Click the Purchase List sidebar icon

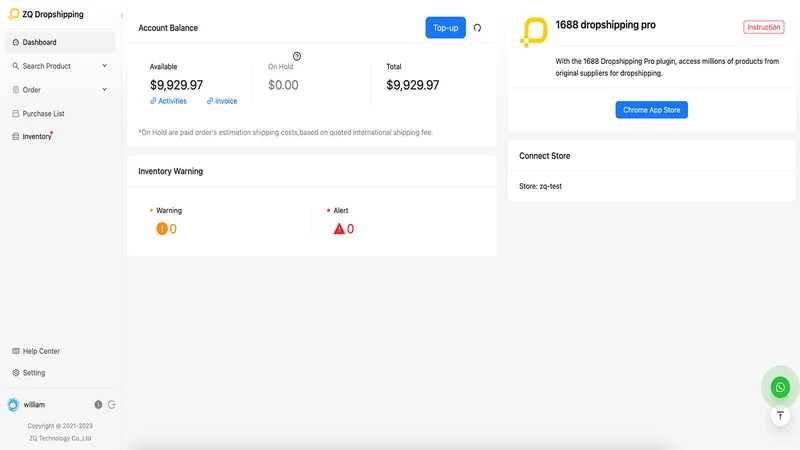(x=16, y=114)
